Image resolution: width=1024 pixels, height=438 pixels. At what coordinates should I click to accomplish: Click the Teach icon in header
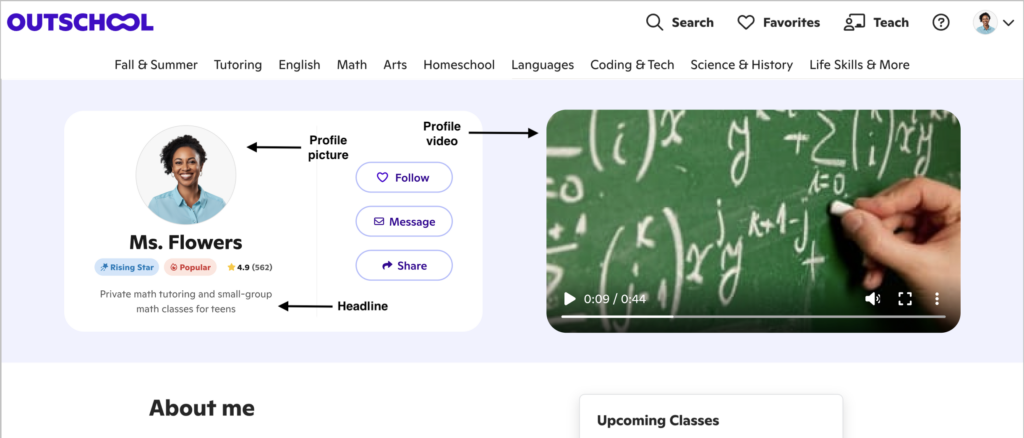[854, 22]
